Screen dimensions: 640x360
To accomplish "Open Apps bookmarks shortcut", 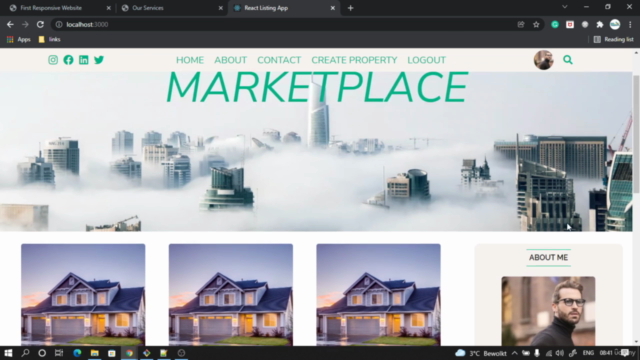I will click(x=19, y=40).
